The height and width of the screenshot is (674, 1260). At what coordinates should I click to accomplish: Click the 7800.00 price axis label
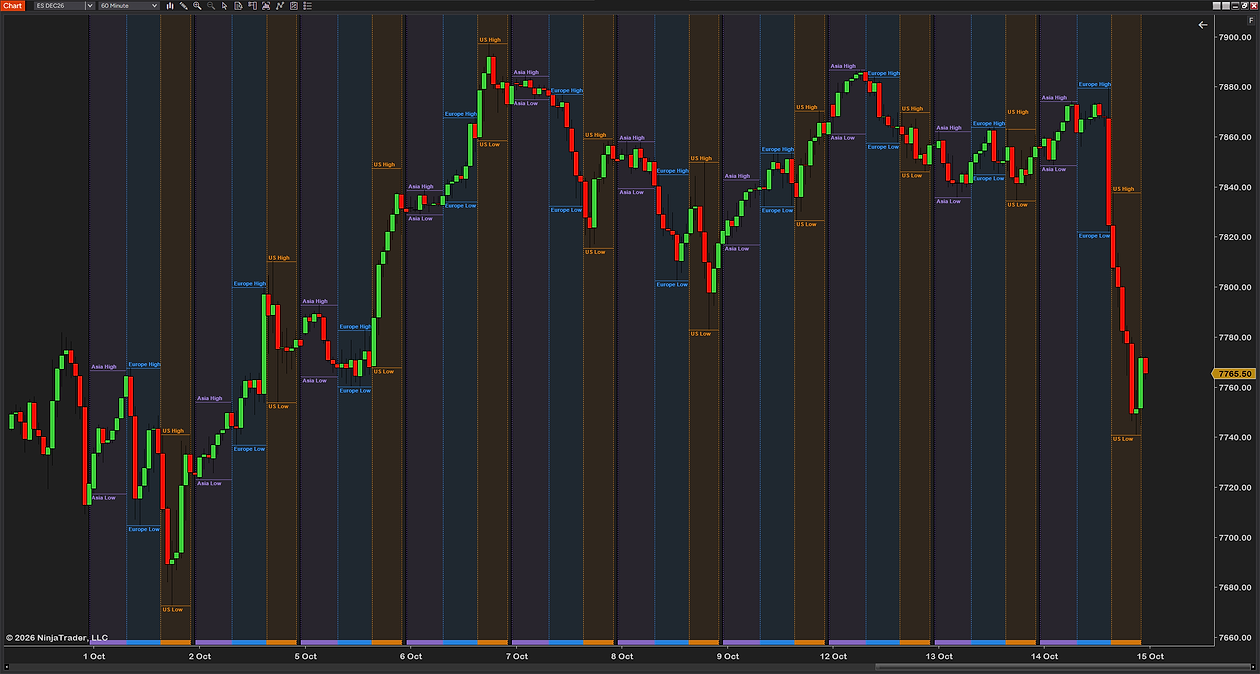(x=1233, y=287)
